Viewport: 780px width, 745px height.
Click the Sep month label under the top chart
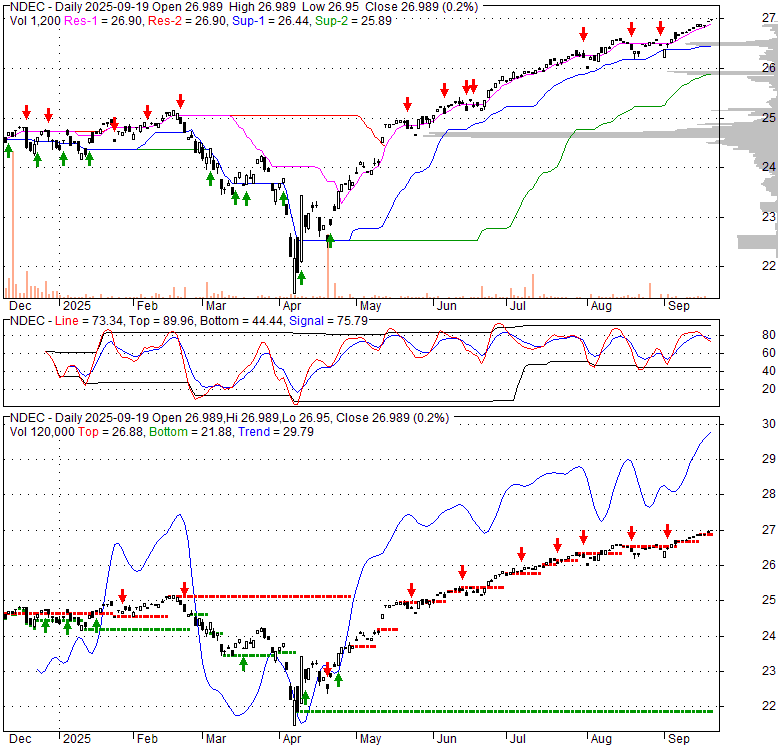tap(680, 305)
